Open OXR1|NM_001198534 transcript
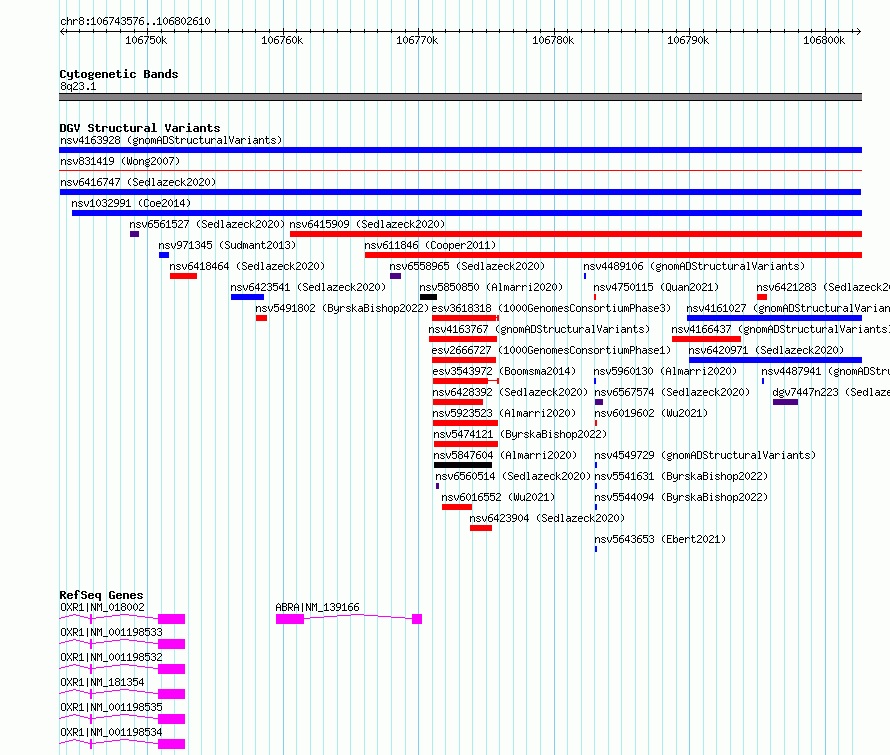The height and width of the screenshot is (755, 890). point(111,732)
